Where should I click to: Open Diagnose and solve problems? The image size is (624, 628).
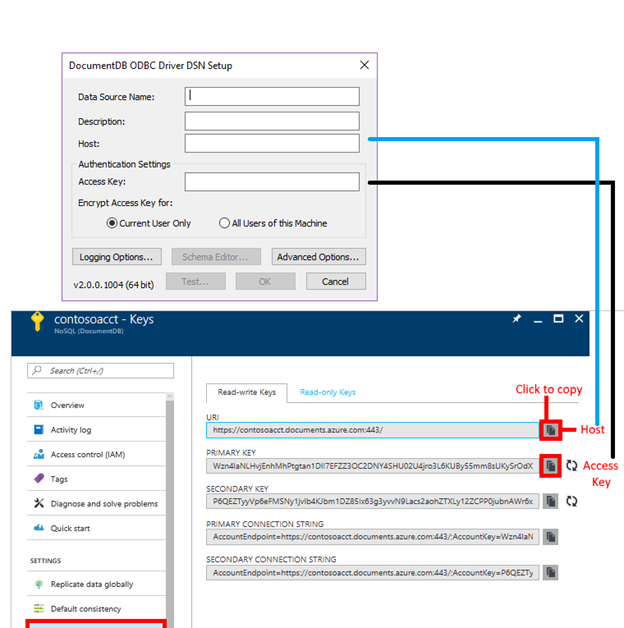[x=96, y=503]
